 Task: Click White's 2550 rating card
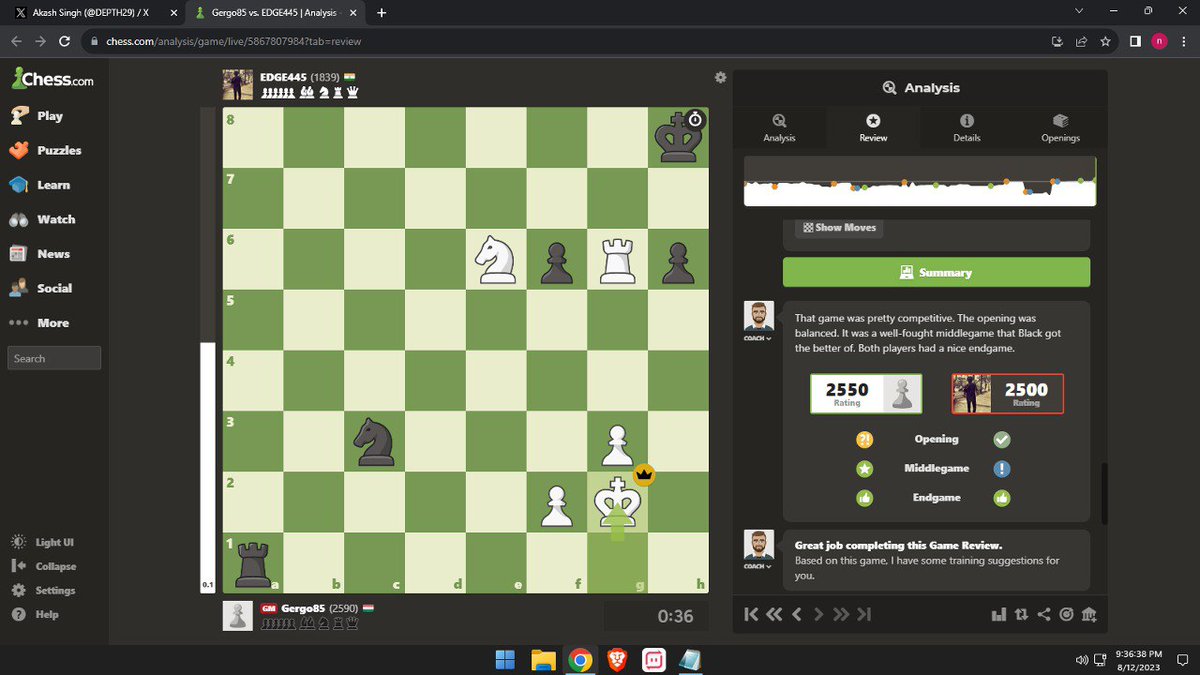[866, 393]
